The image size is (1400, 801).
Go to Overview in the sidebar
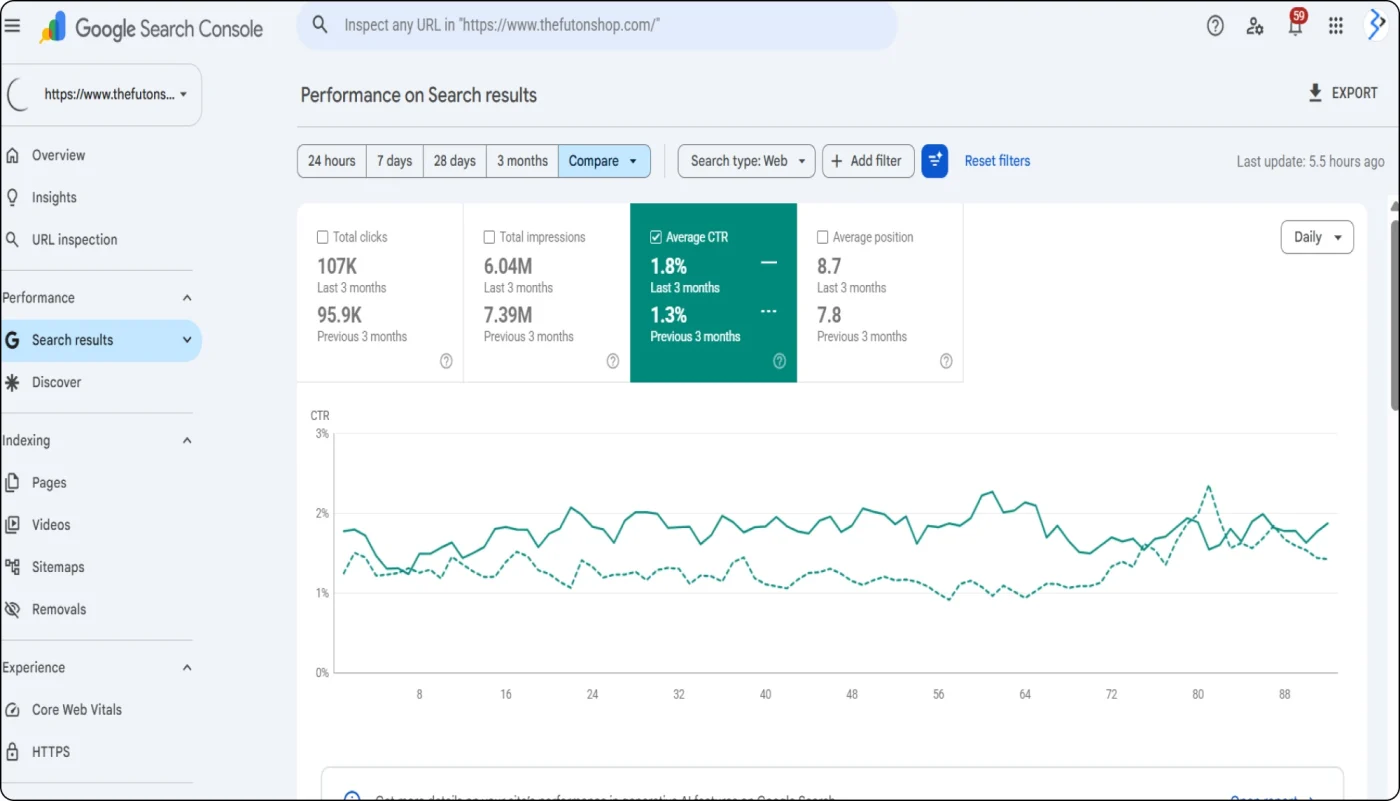(58, 155)
